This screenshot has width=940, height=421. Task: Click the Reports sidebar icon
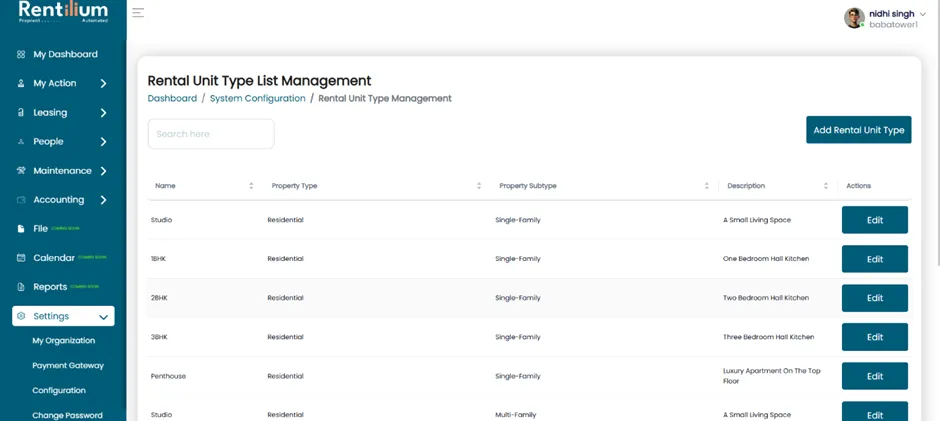pyautogui.click(x=21, y=287)
